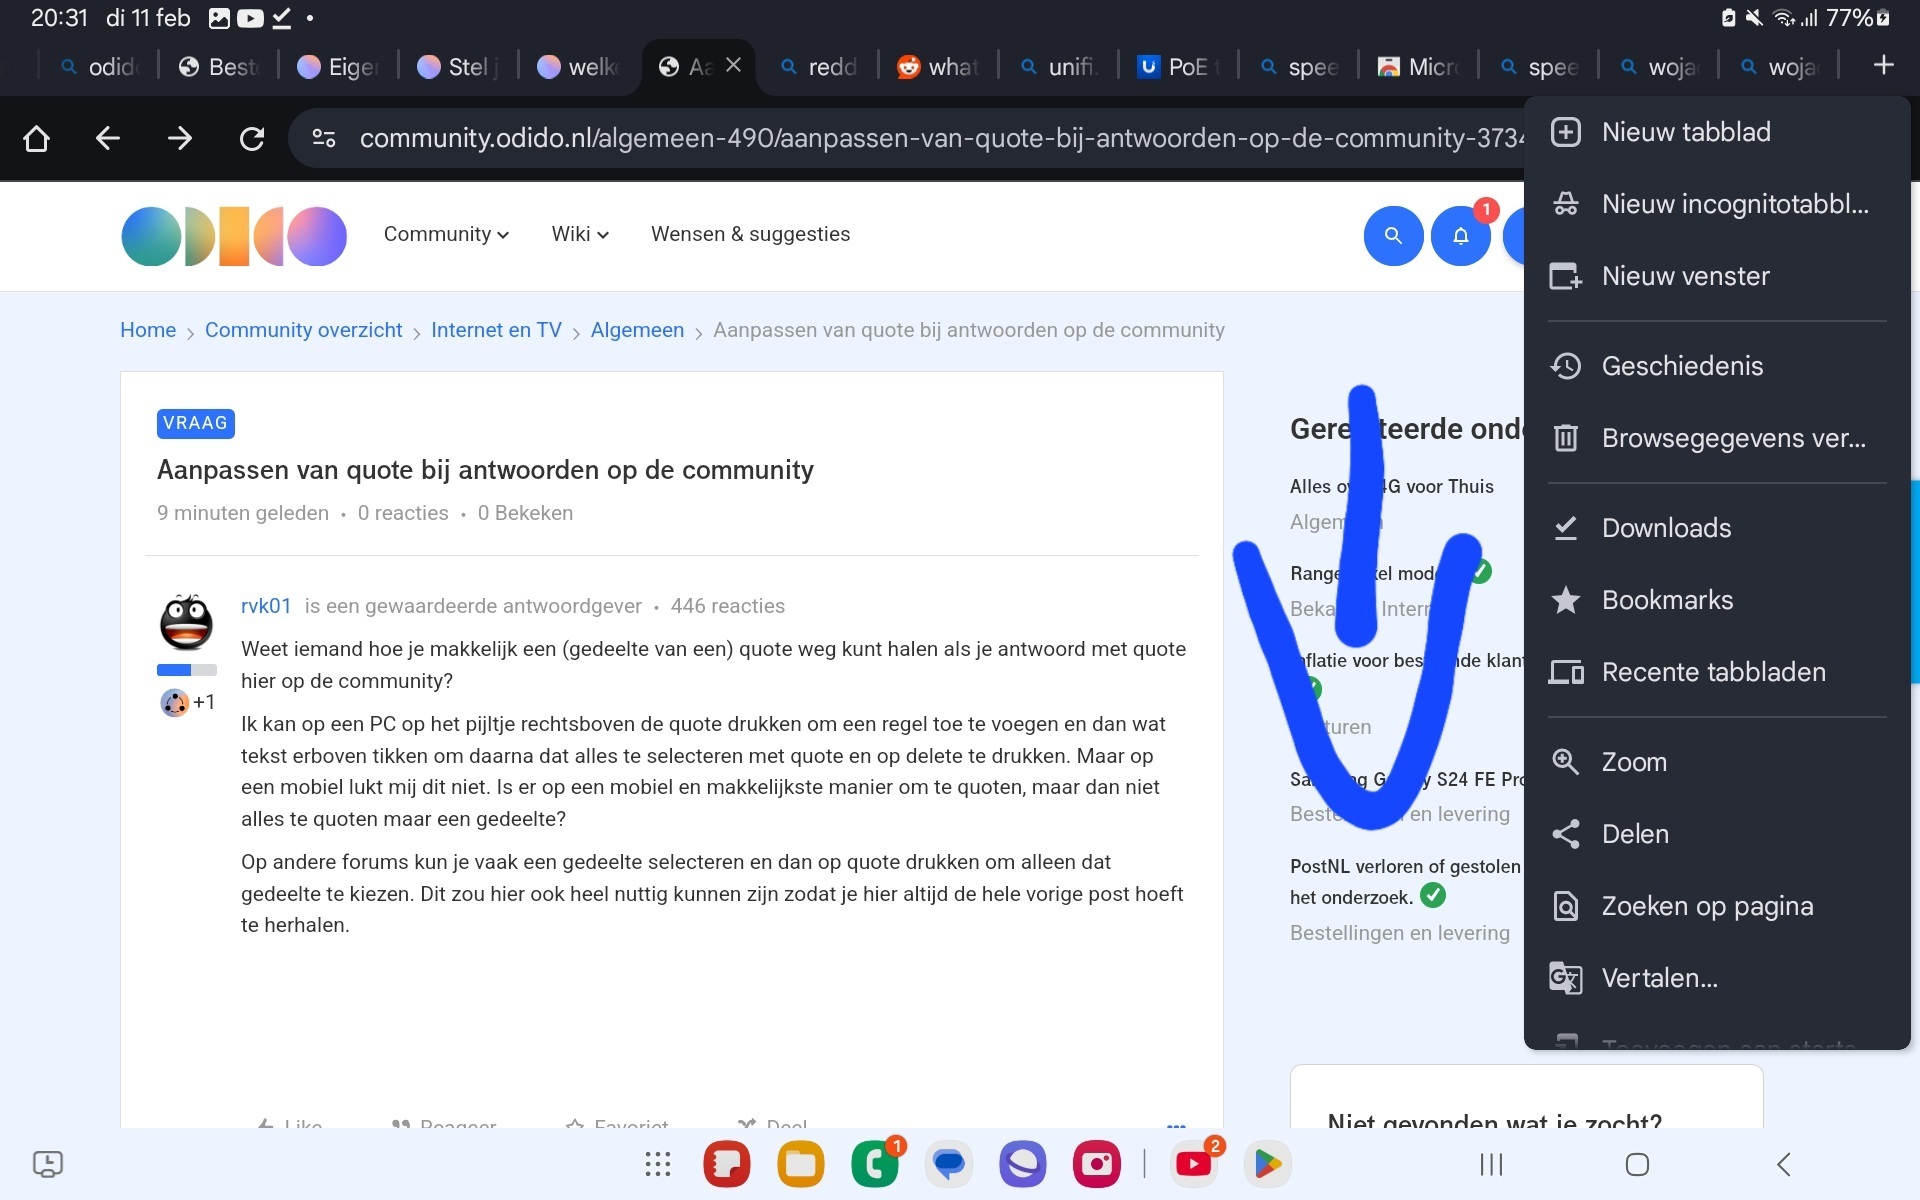Go back with the back arrow
Image resolution: width=1920 pixels, height=1200 pixels.
coord(108,138)
